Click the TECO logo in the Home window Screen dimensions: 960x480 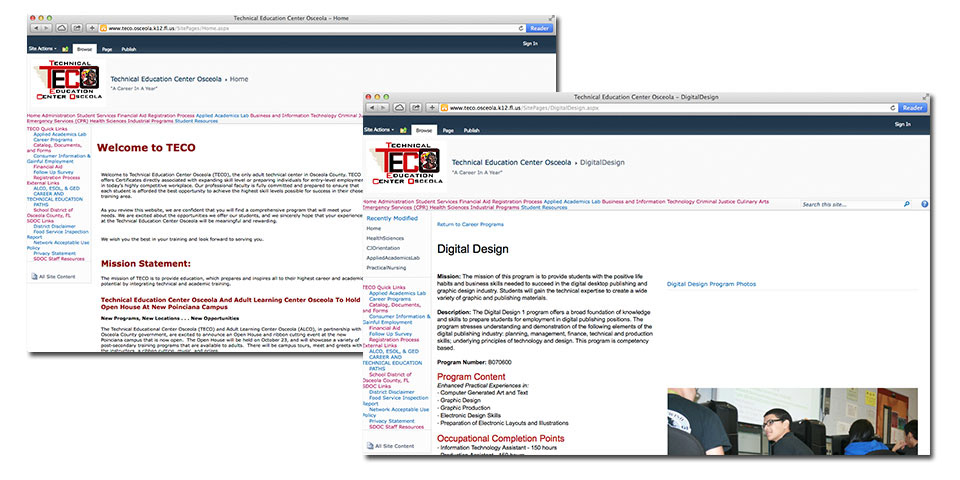click(x=67, y=80)
